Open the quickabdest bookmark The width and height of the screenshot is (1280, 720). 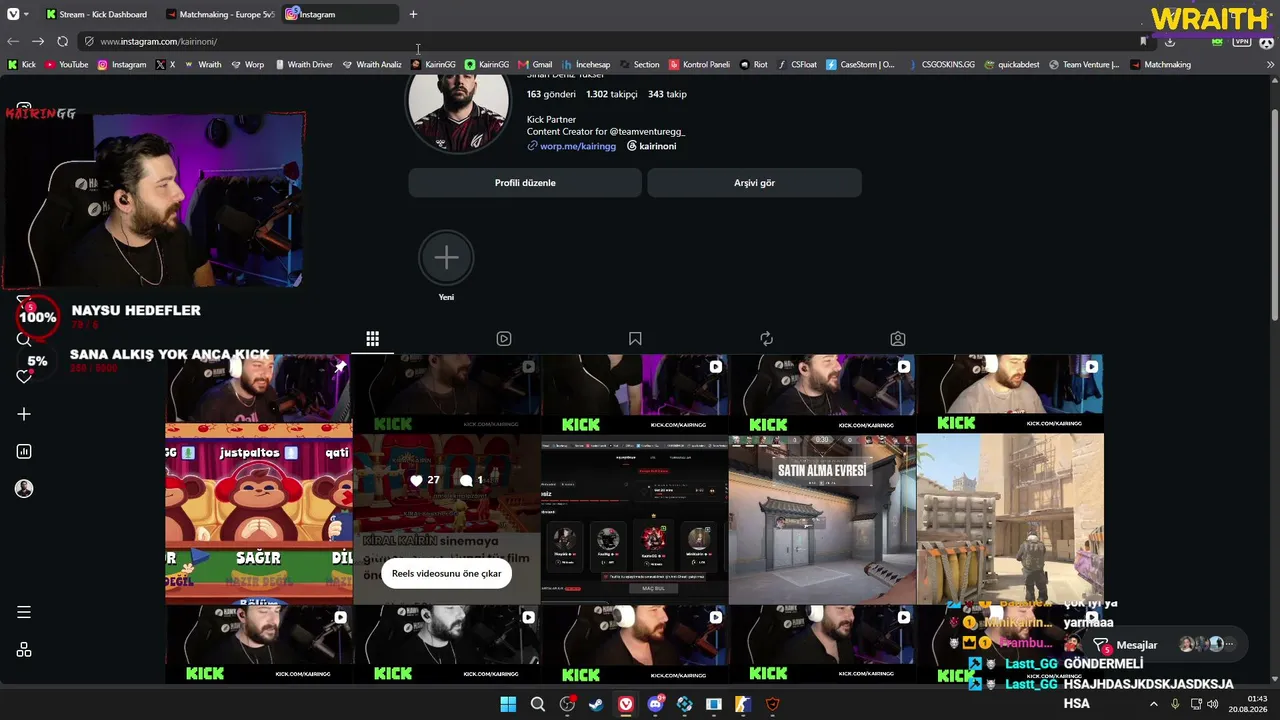point(1012,64)
